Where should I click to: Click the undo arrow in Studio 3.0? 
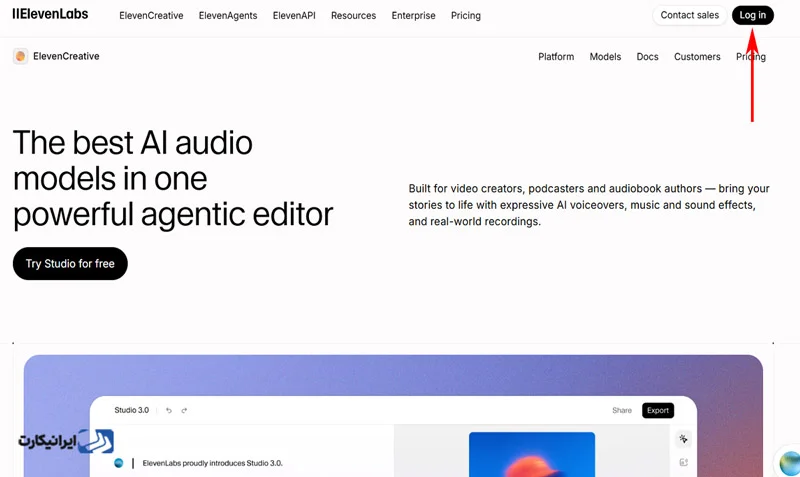tap(169, 411)
